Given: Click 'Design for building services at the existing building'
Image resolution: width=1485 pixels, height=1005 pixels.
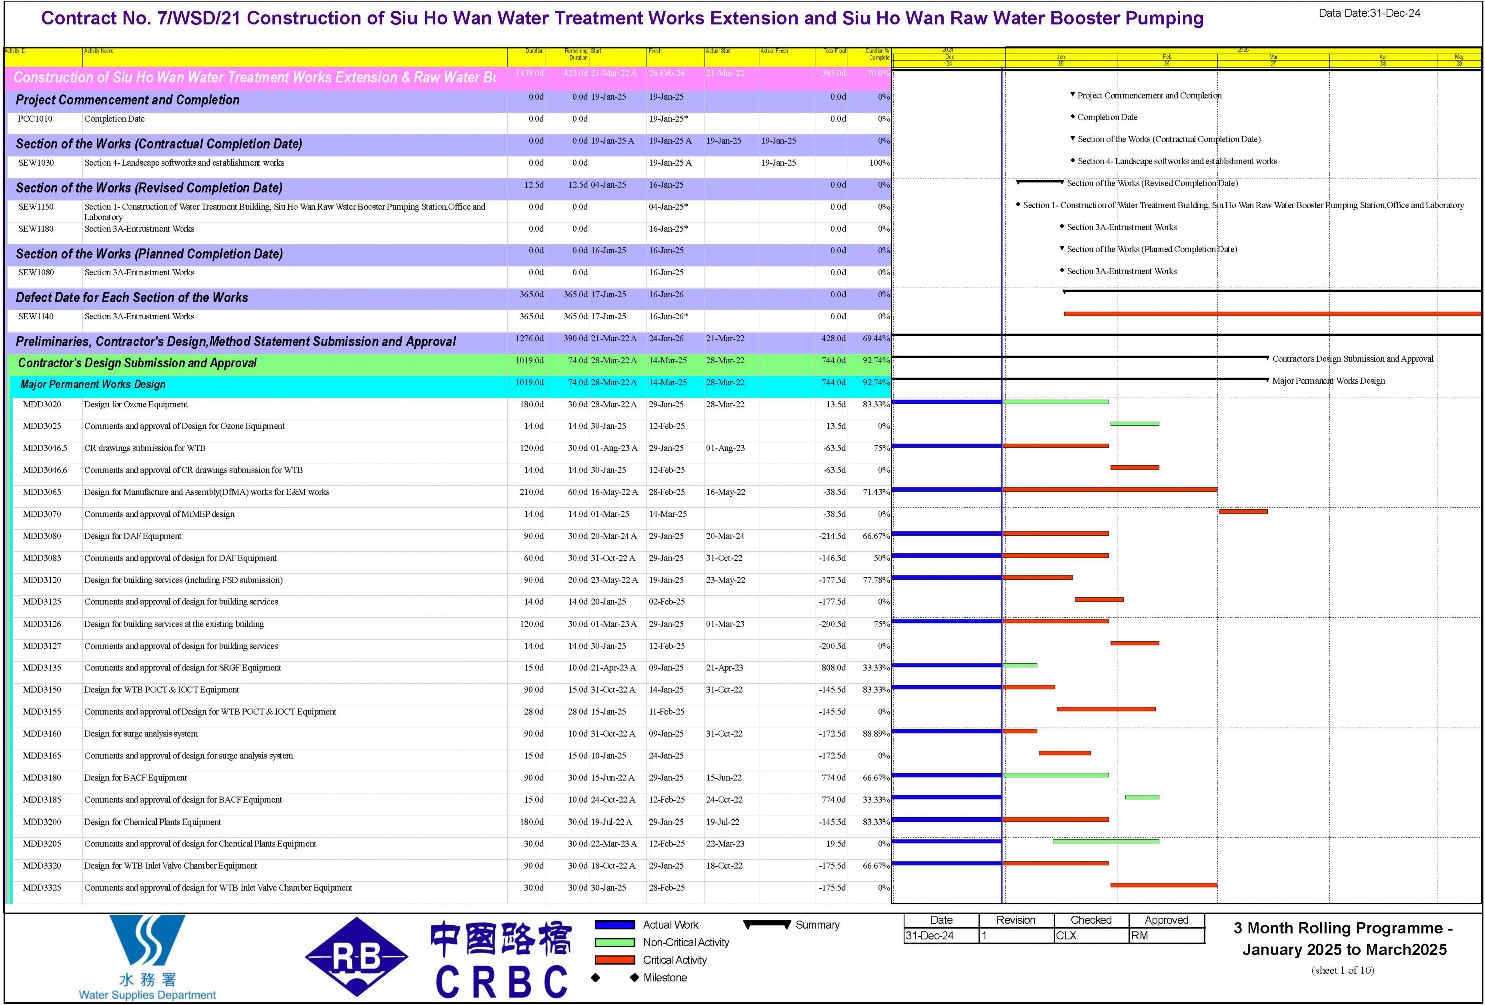Looking at the screenshot, I should pos(174,625).
